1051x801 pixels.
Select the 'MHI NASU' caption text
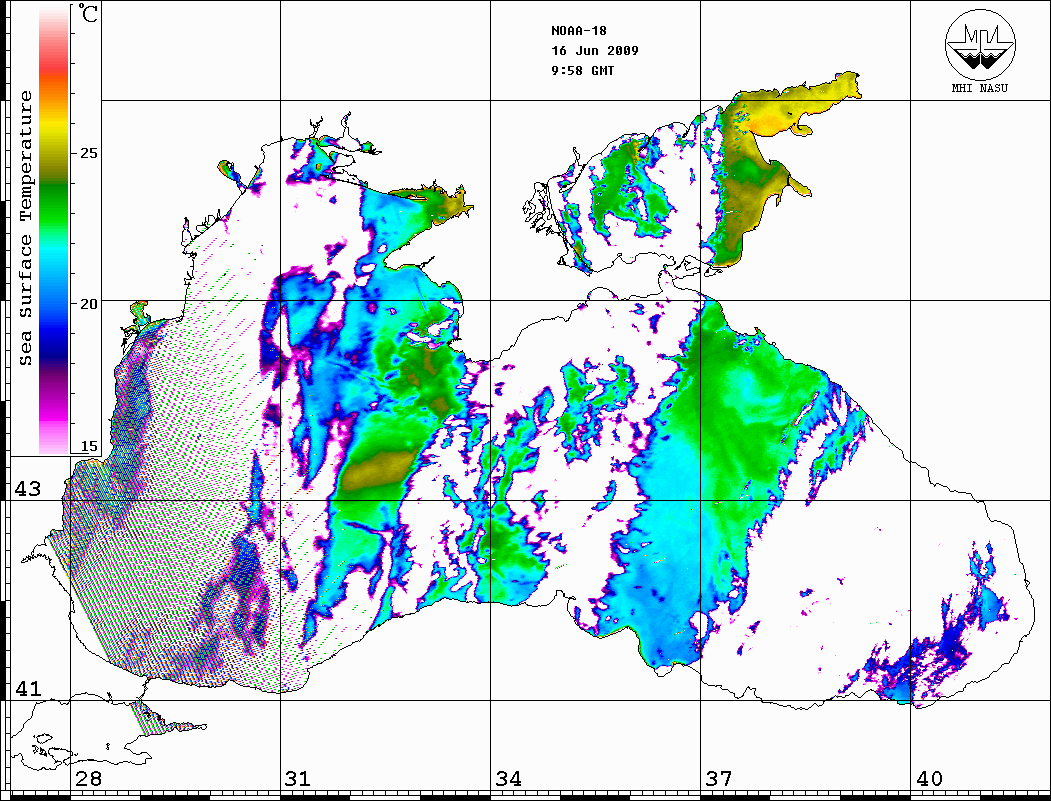click(980, 88)
